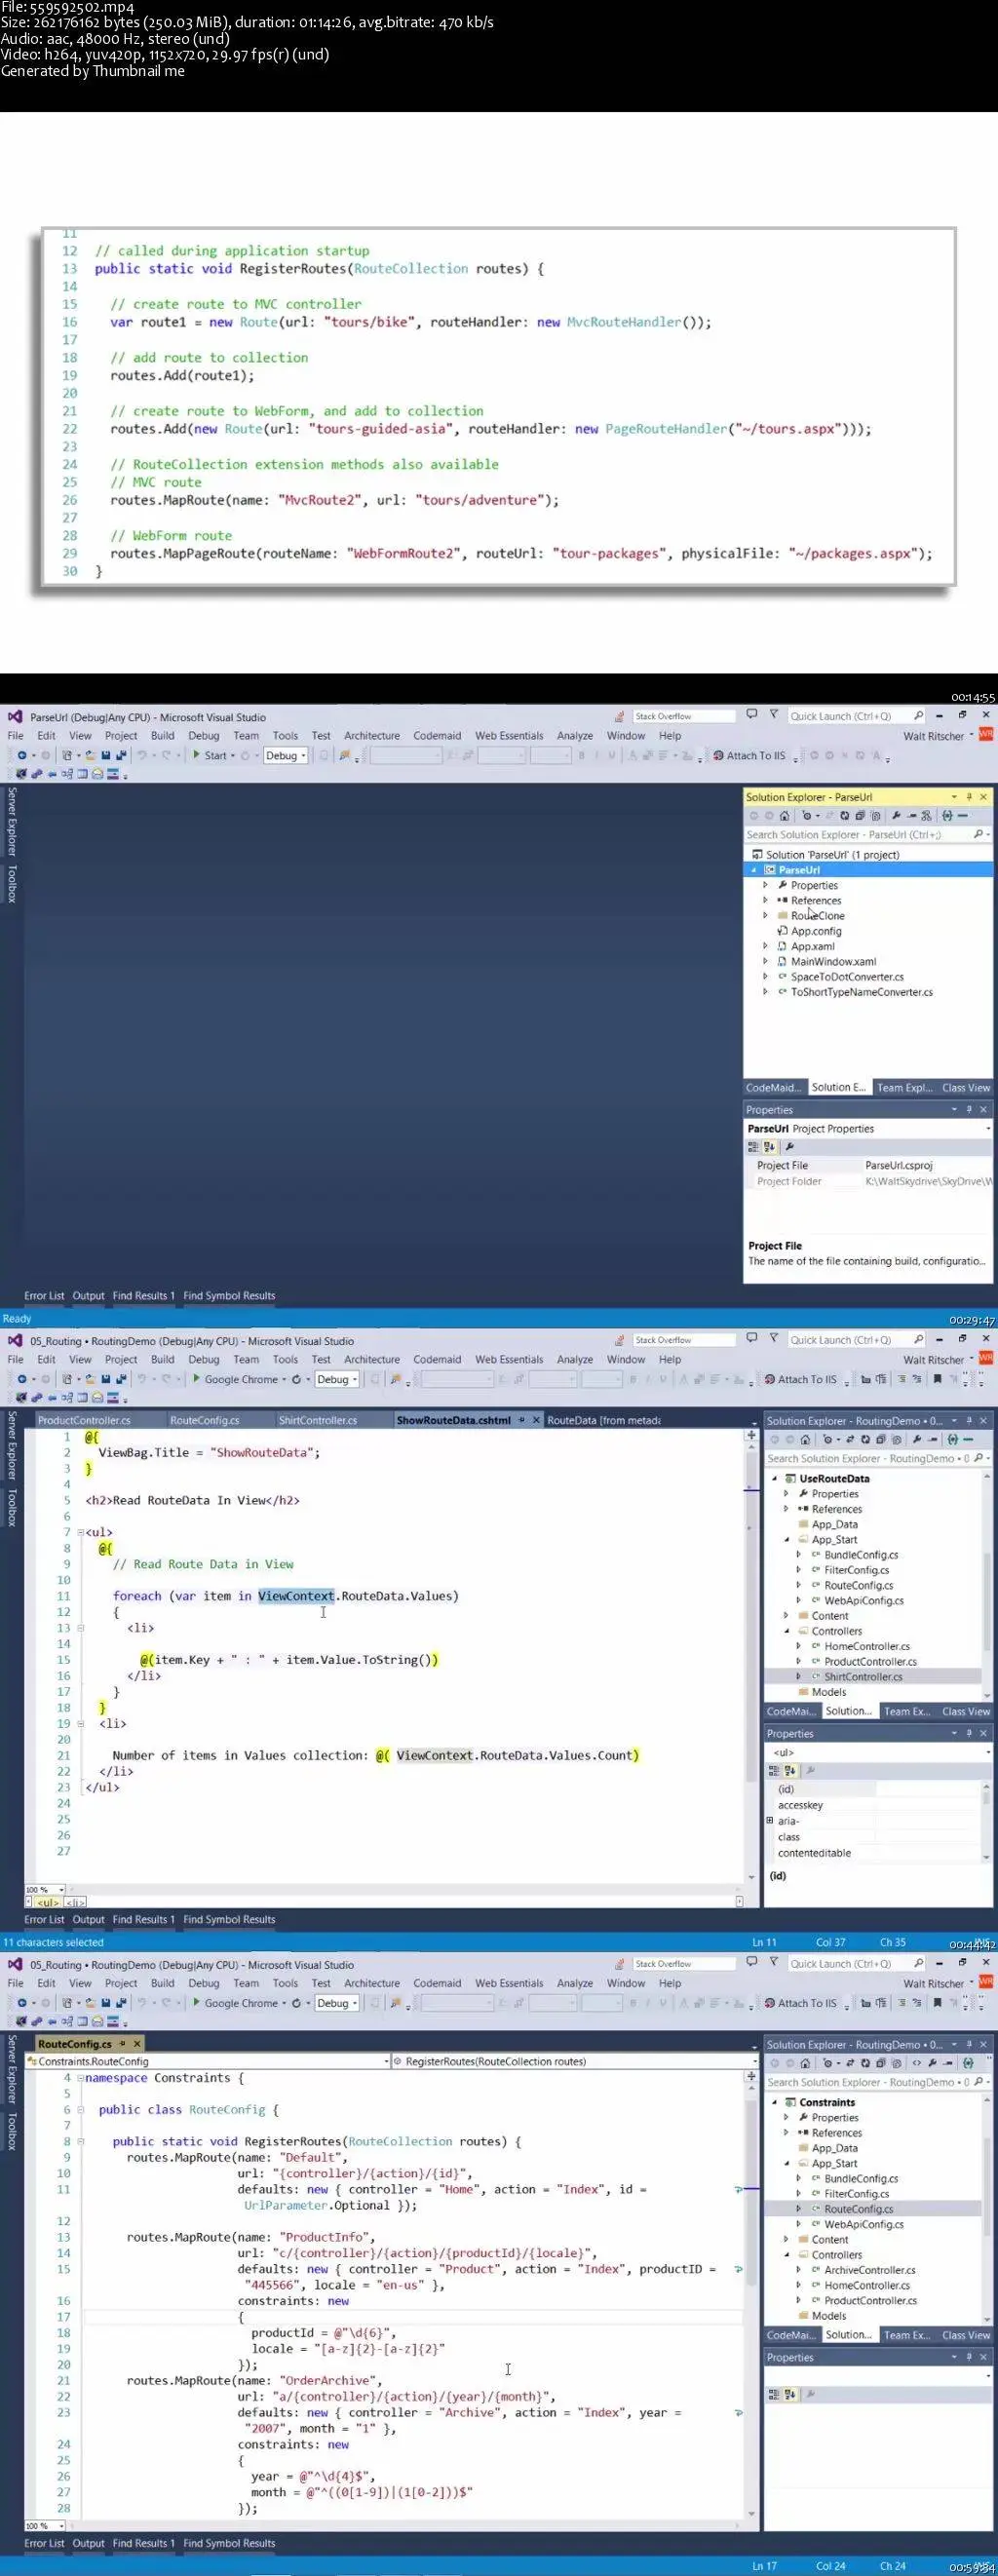Click Quick Launch magnifier in ParseUrl window

(918, 716)
